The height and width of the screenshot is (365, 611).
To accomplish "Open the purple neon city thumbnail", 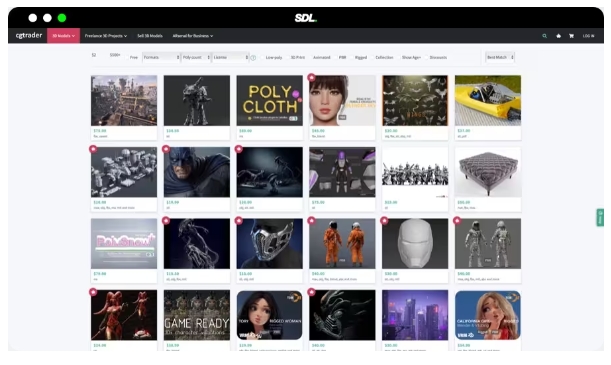I will [x=415, y=315].
